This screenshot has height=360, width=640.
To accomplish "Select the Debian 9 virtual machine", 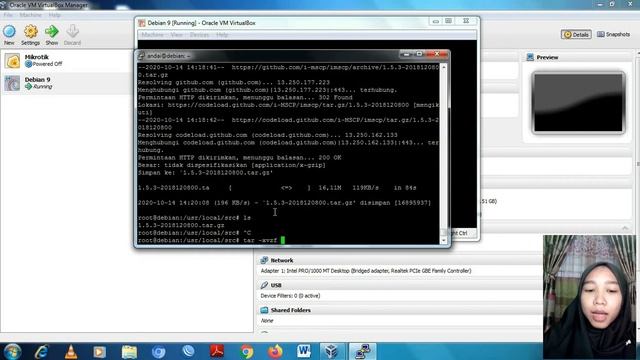I will click(65, 83).
